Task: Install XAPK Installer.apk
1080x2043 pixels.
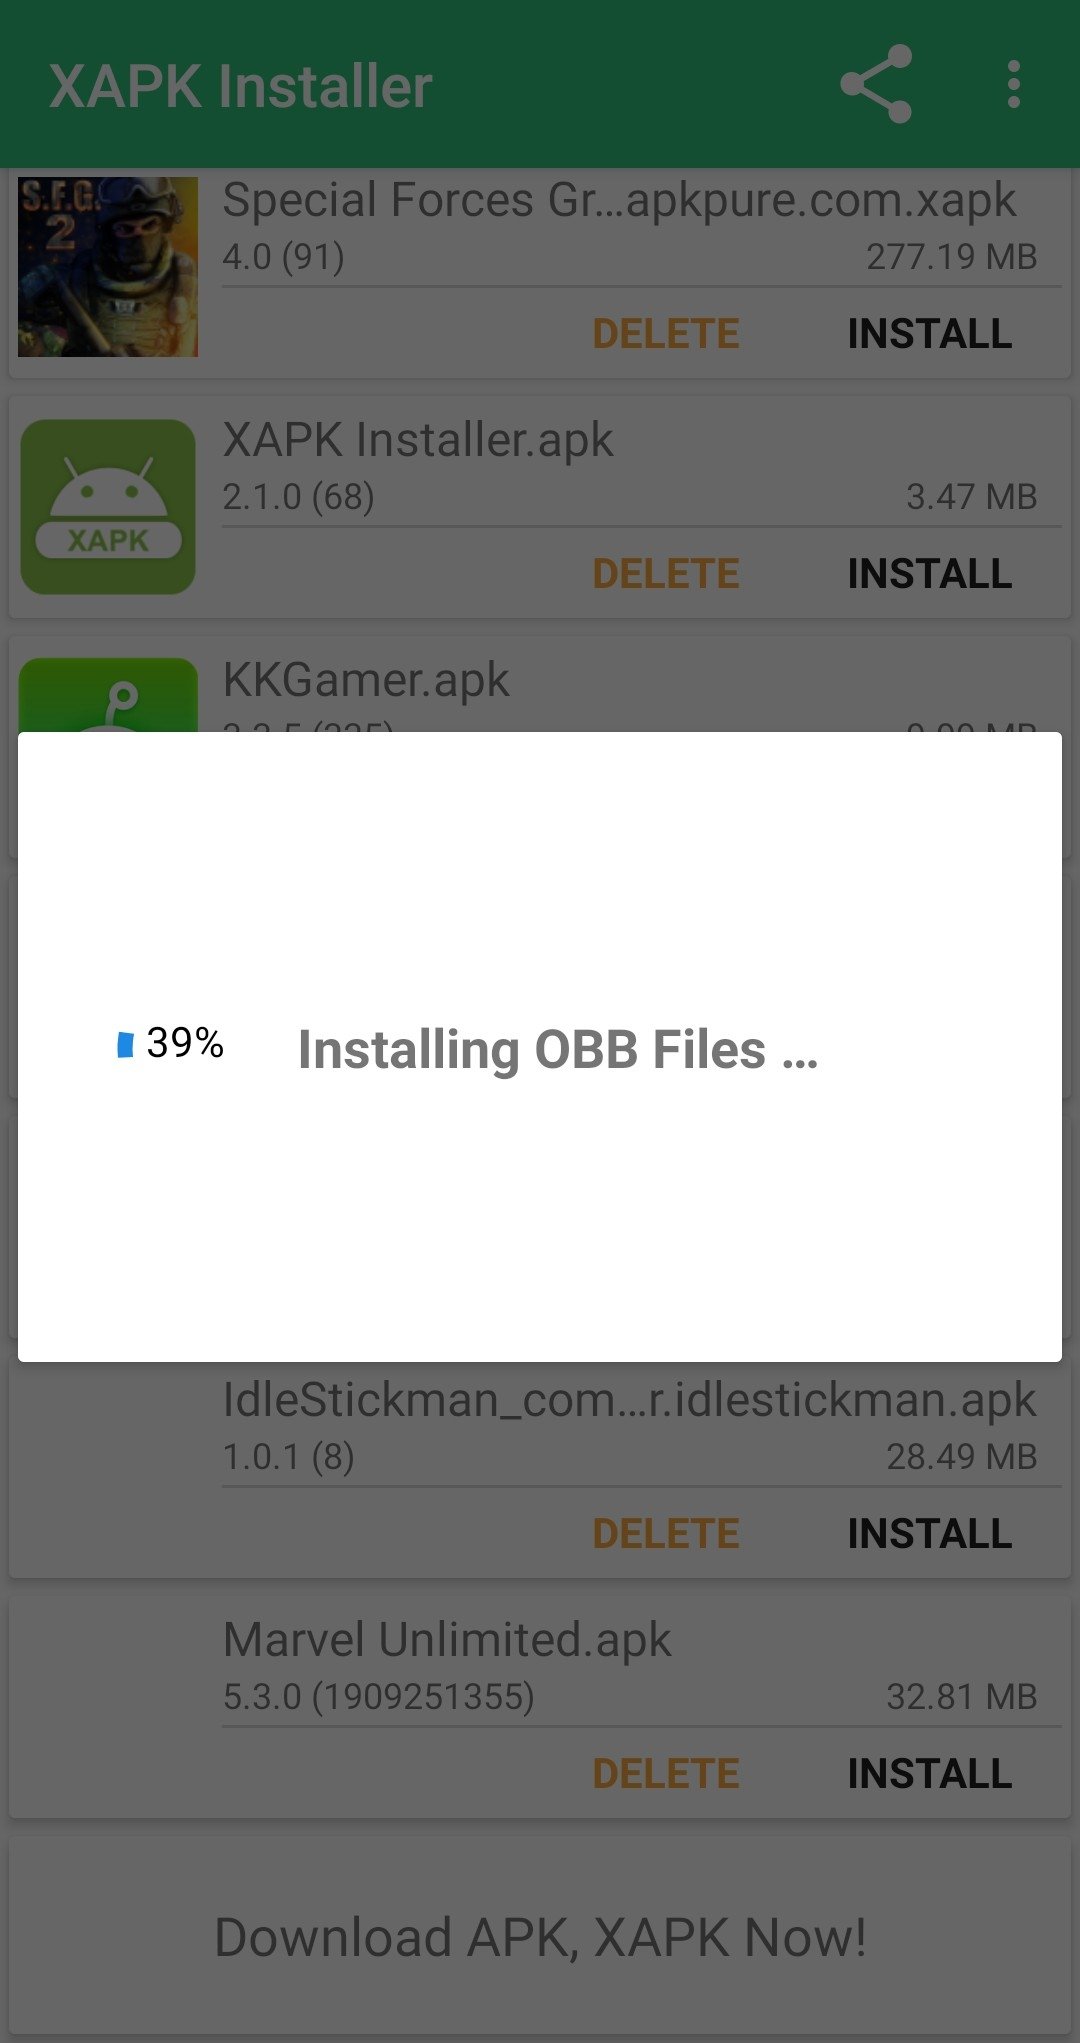Action: pyautogui.click(x=930, y=574)
